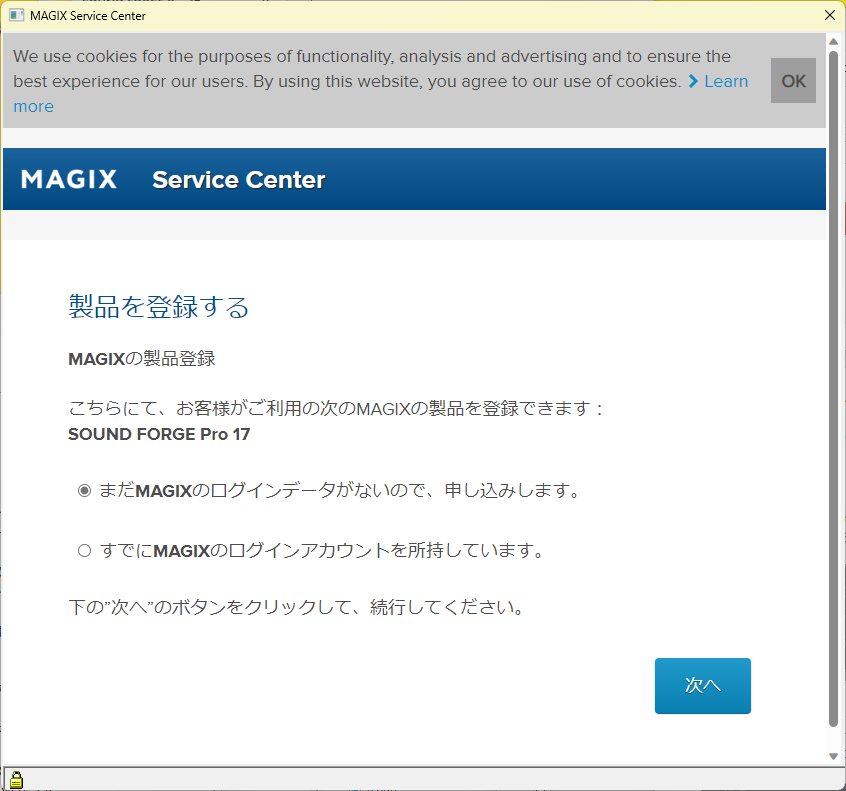This screenshot has width=846, height=791.
Task: Click the SOUND FORGE Pro 17 product name
Action: point(159,434)
